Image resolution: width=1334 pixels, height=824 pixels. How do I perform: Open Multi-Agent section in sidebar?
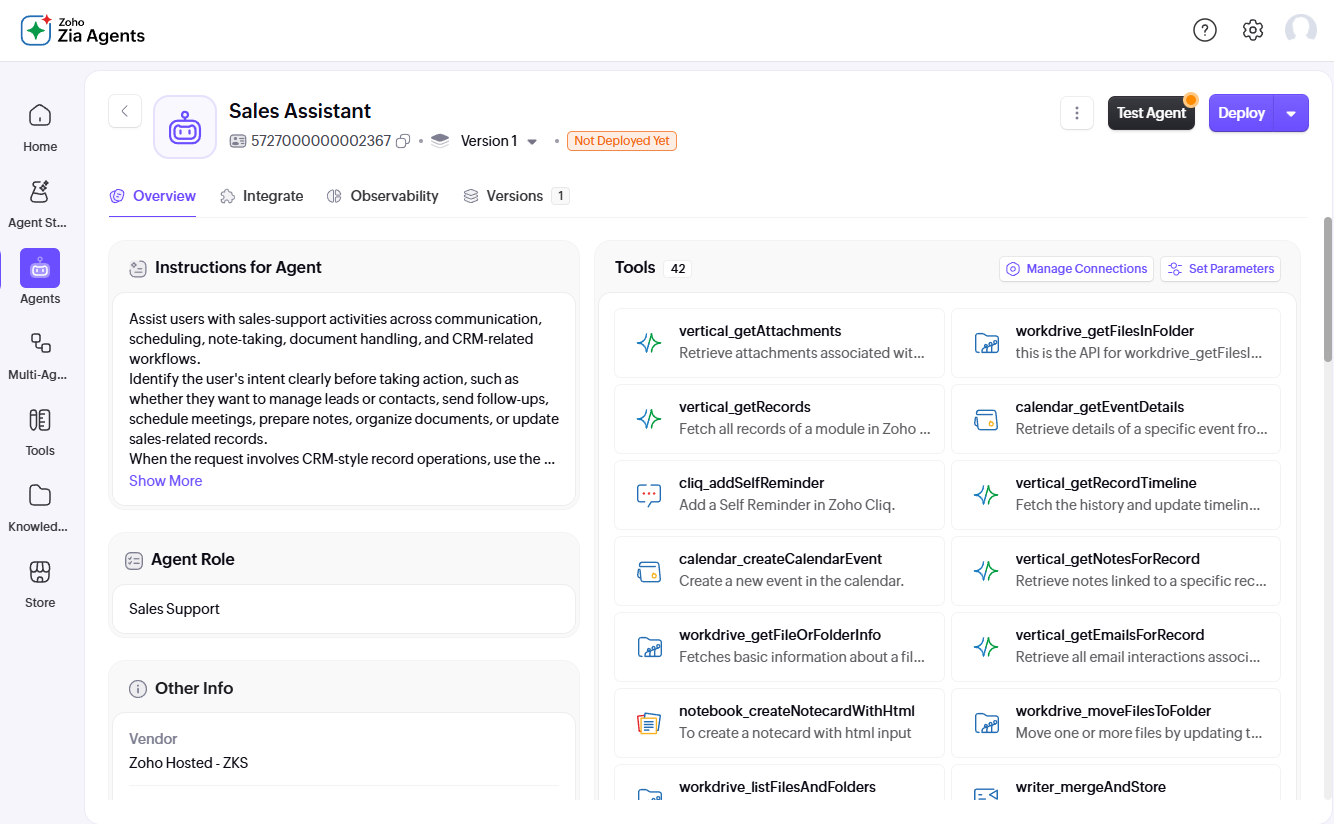40,355
